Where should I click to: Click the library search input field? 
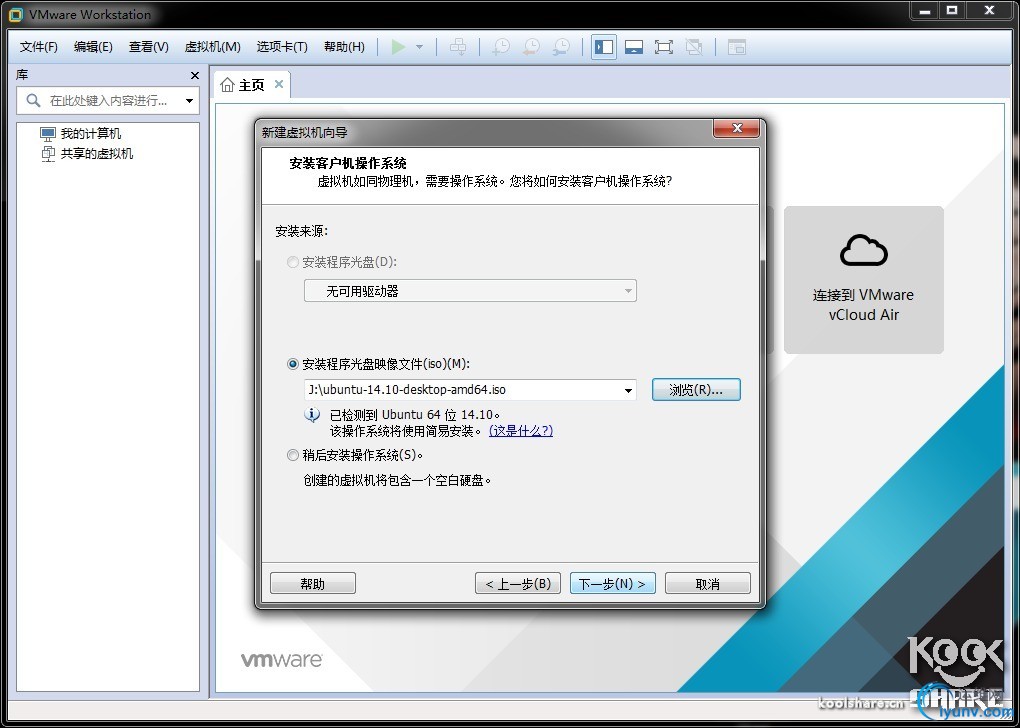[x=108, y=101]
